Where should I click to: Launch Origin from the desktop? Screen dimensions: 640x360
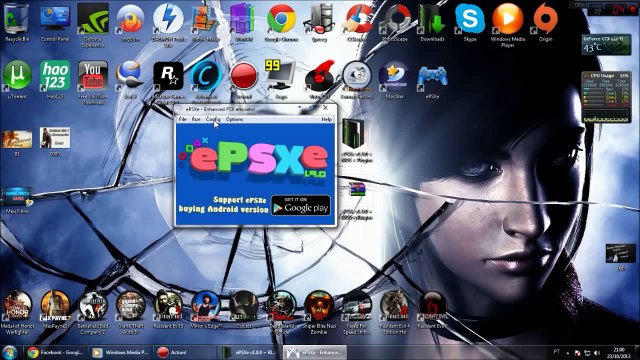(545, 22)
